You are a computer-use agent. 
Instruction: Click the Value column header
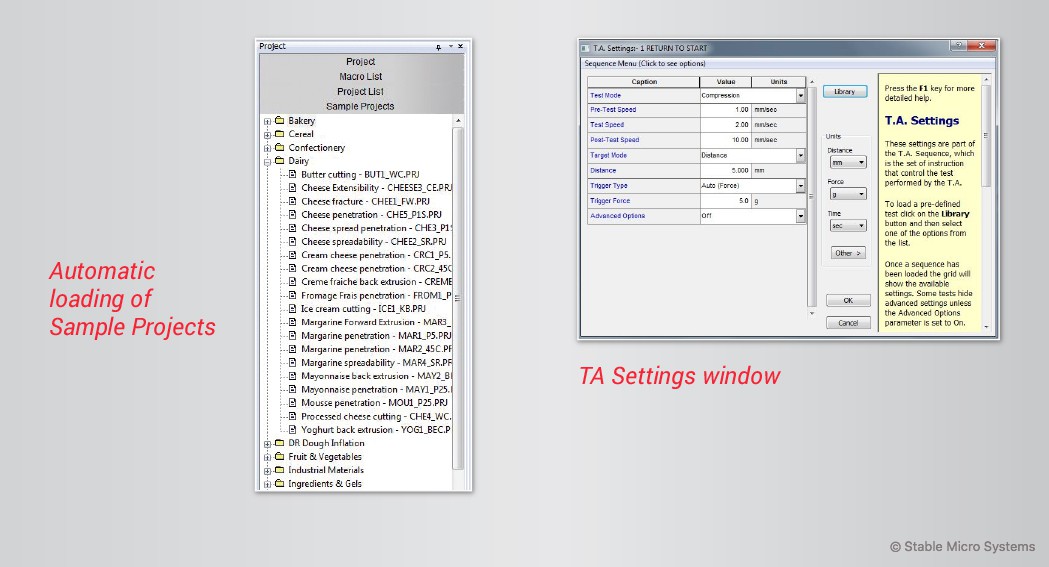(726, 82)
